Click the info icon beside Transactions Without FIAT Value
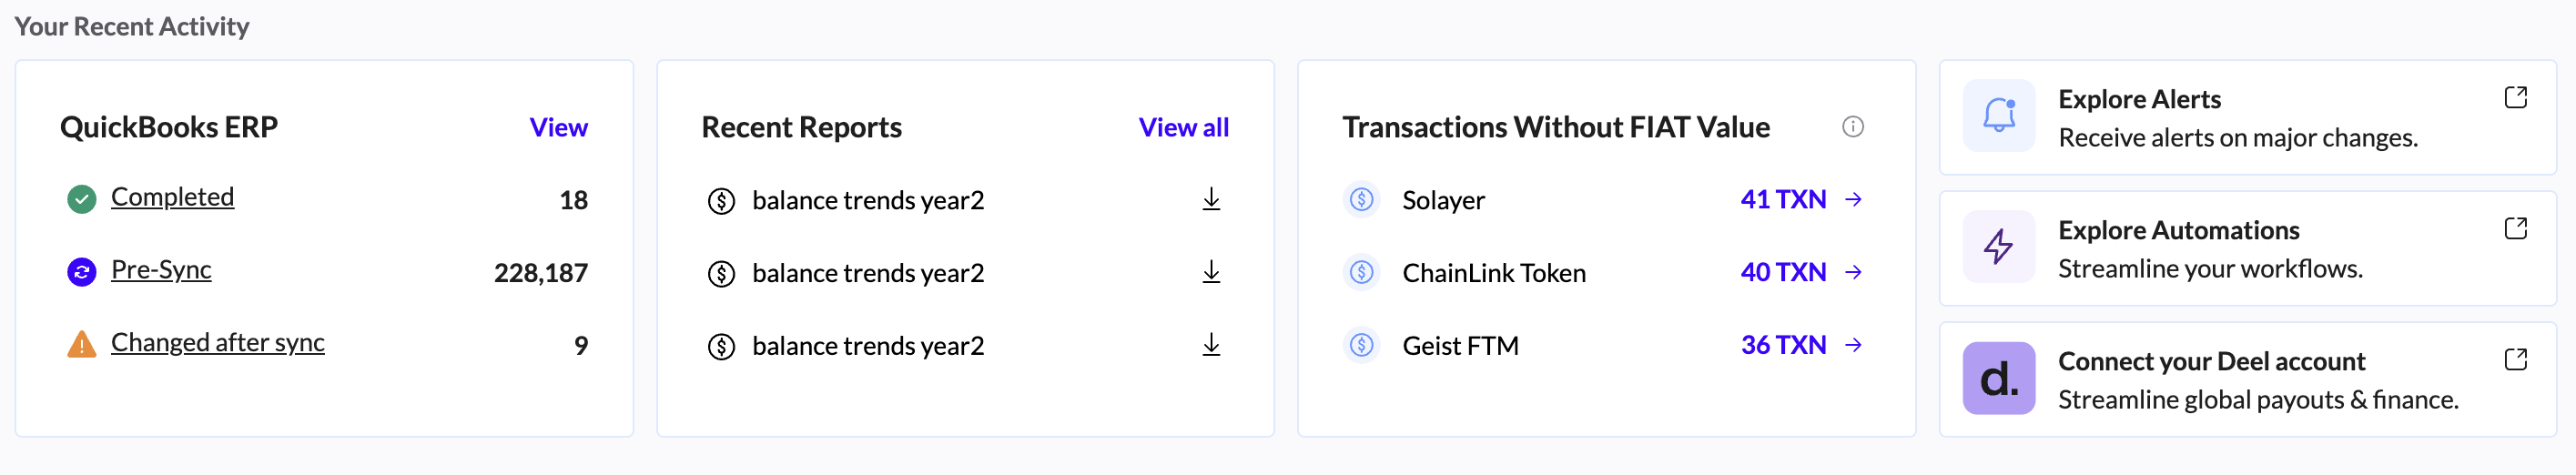This screenshot has height=475, width=2576. click(1852, 127)
